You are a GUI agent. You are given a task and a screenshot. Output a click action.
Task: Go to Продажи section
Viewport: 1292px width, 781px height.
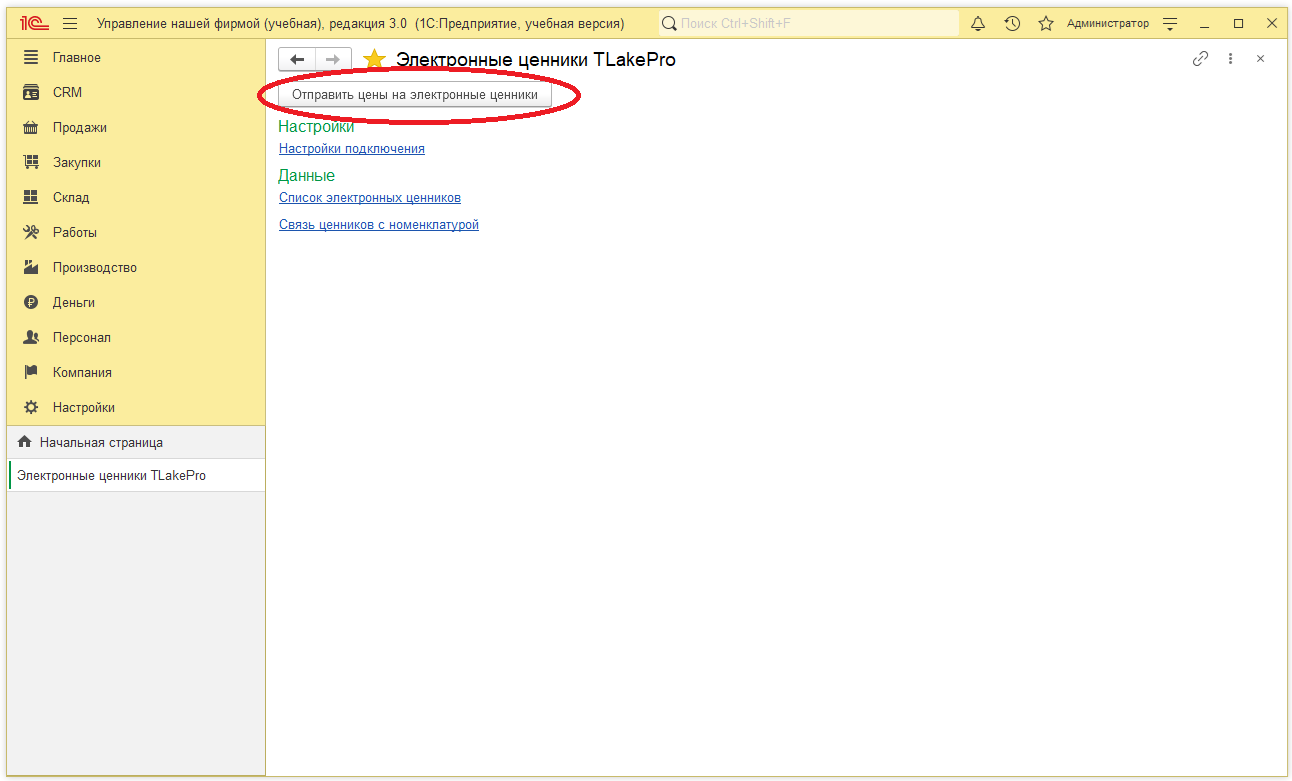click(79, 127)
